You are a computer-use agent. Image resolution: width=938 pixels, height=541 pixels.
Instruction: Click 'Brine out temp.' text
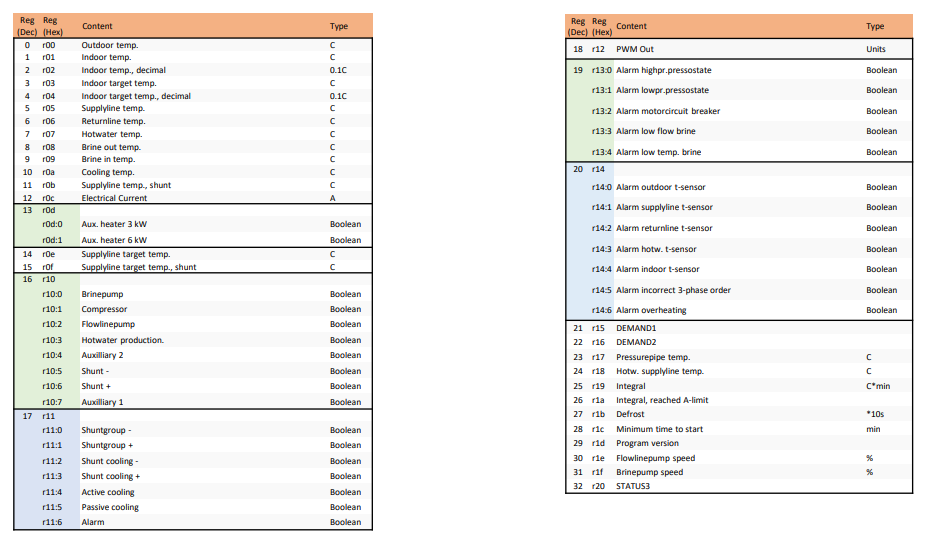(x=111, y=147)
